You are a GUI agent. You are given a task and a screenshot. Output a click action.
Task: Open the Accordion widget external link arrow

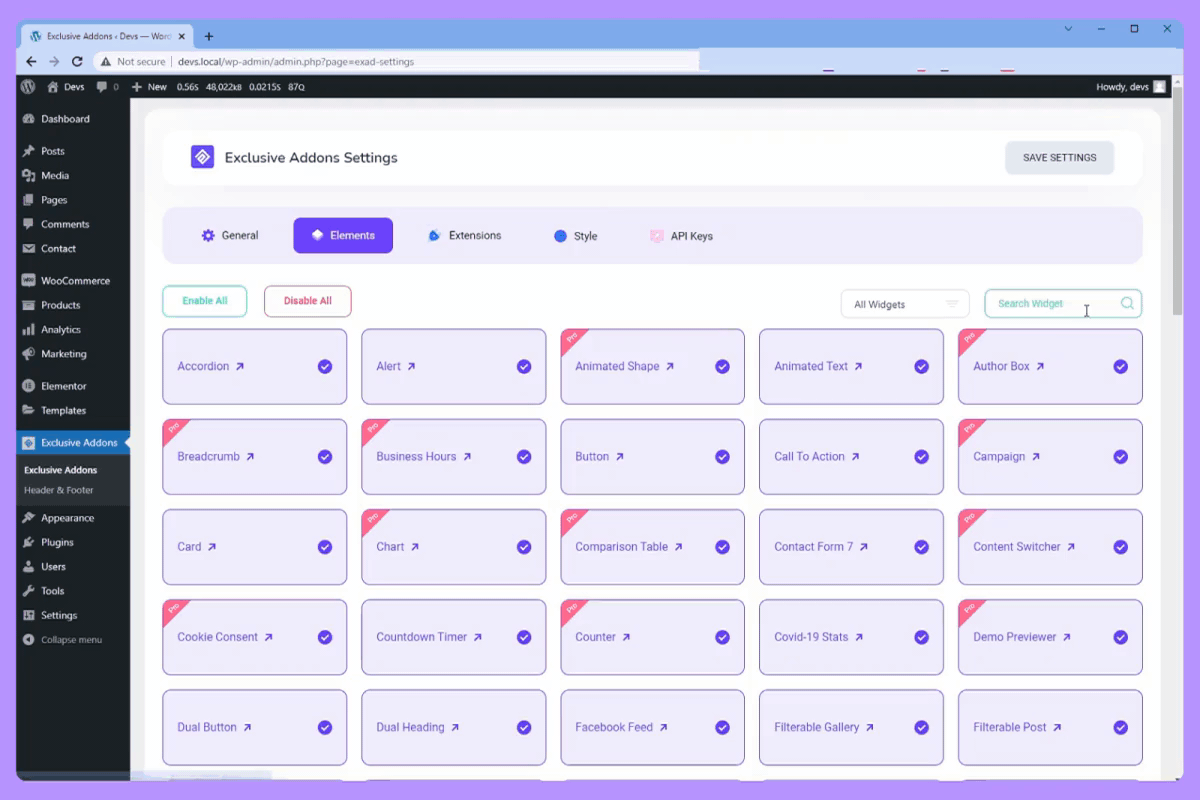[x=239, y=366]
